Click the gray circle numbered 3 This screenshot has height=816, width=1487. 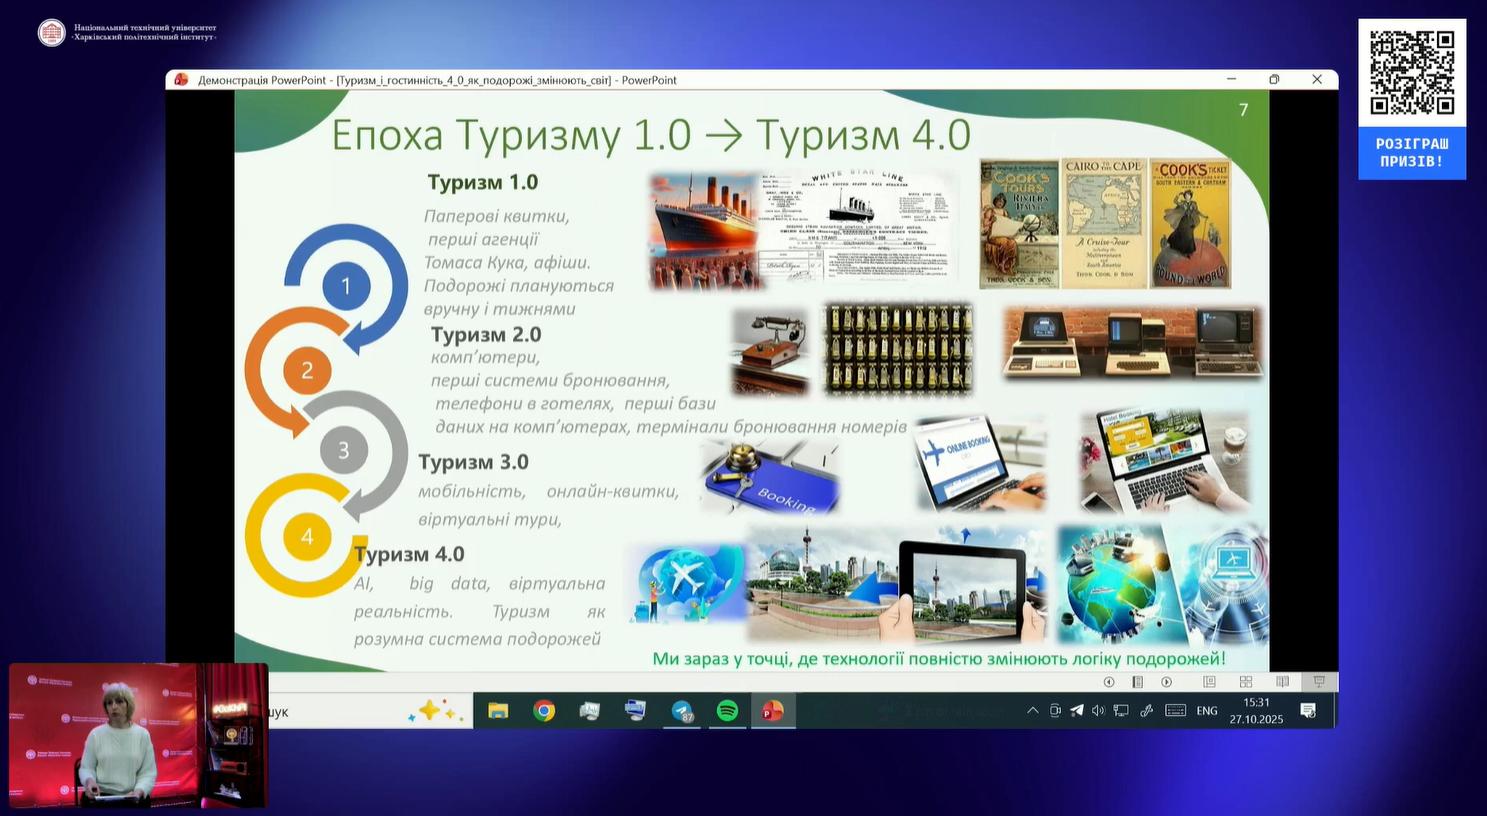point(343,450)
